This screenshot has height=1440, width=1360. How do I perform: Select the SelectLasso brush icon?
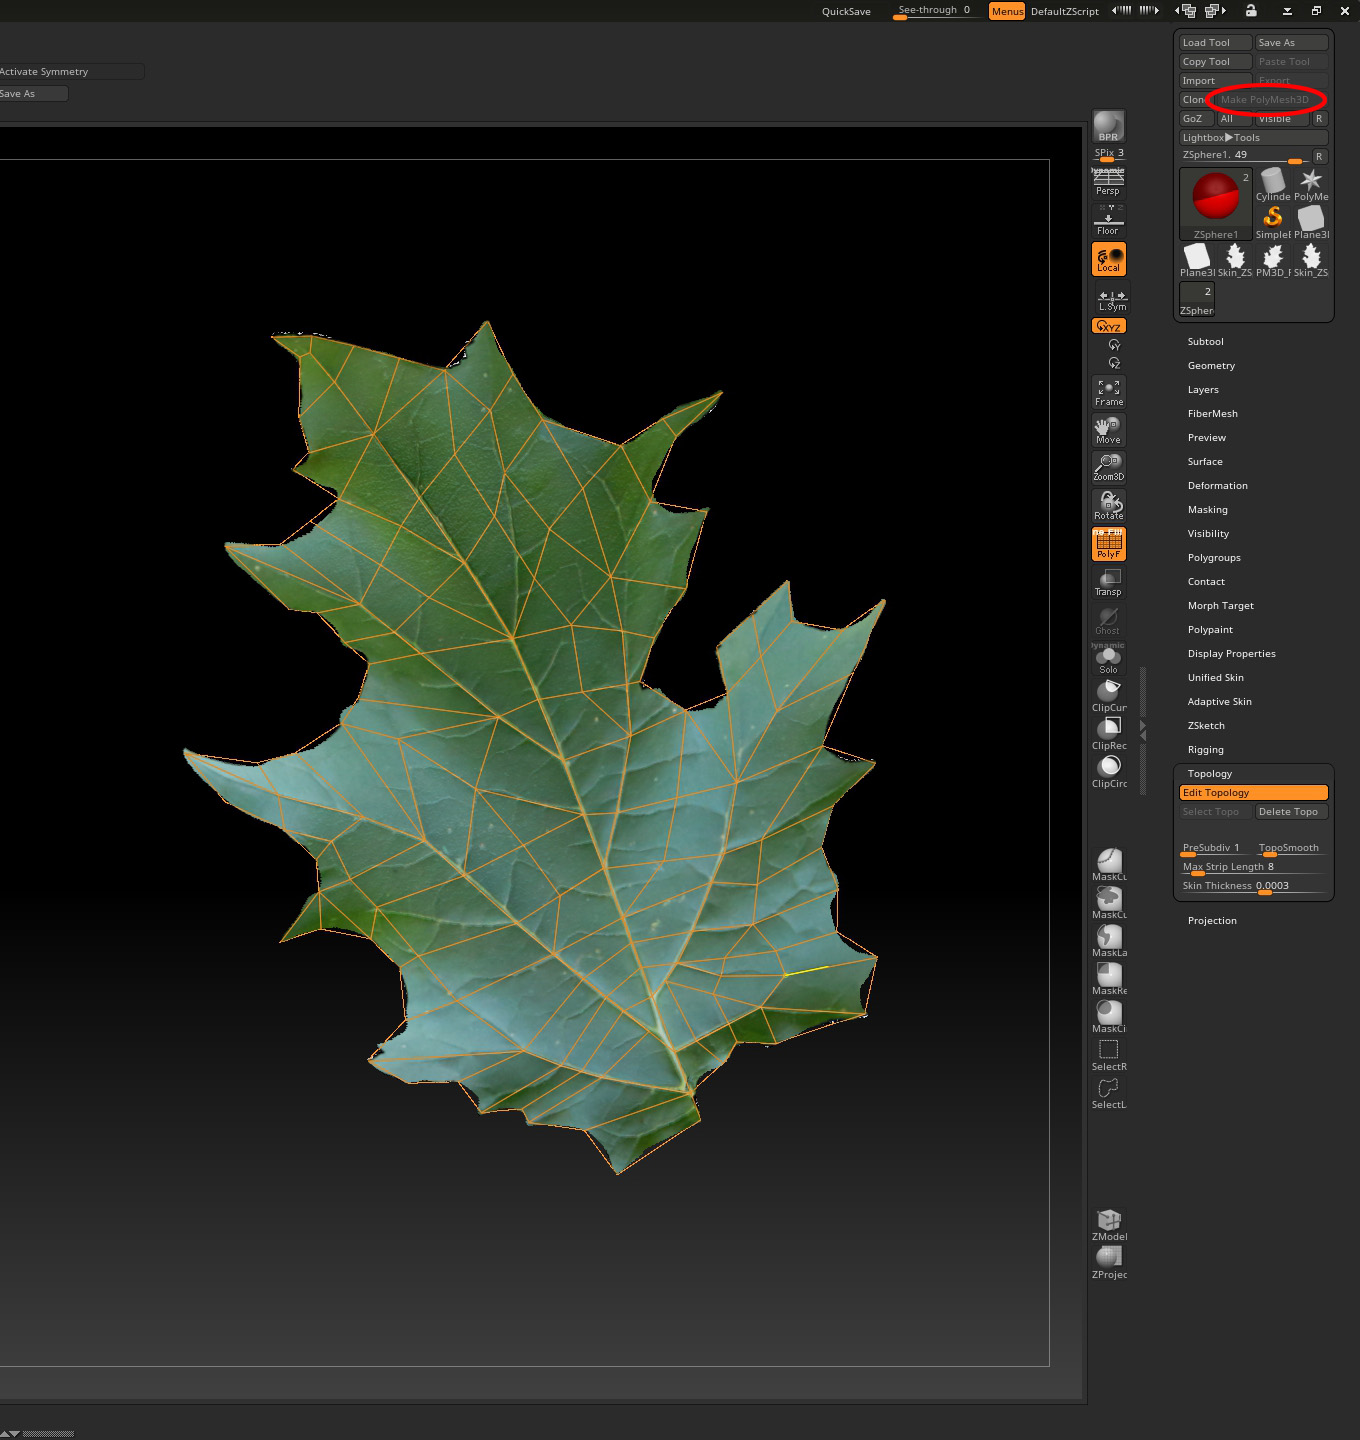tap(1109, 1093)
